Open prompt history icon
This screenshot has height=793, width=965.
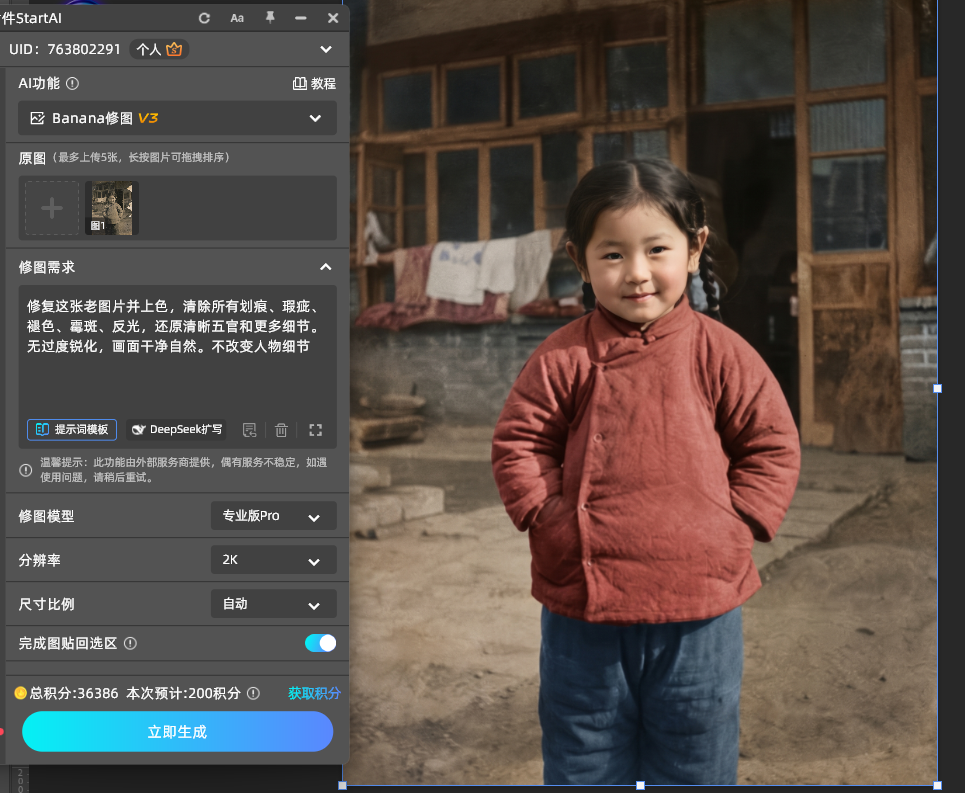(249, 430)
